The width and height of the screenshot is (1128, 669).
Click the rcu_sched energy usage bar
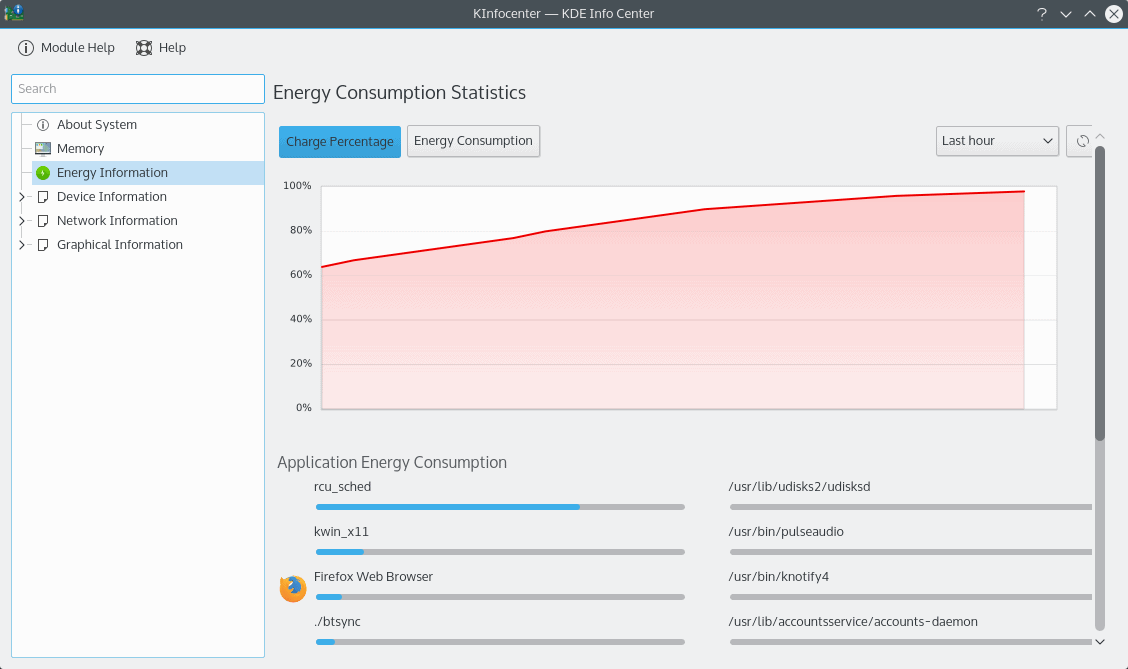click(500, 507)
